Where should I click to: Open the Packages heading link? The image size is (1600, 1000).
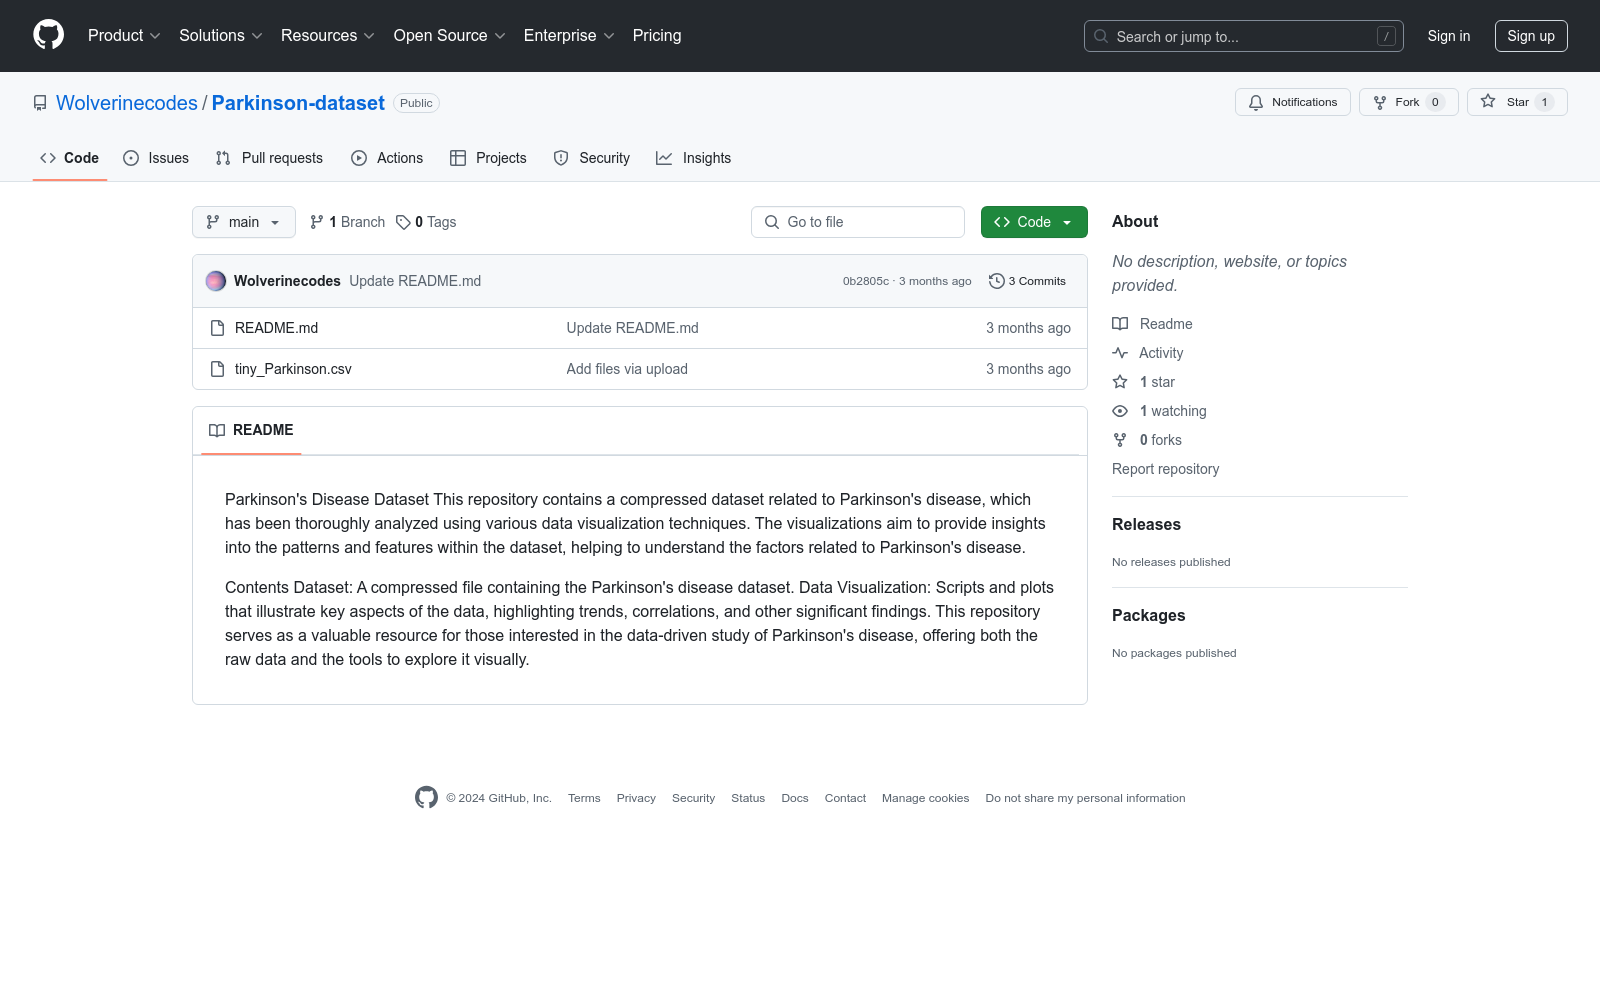pos(1148,615)
